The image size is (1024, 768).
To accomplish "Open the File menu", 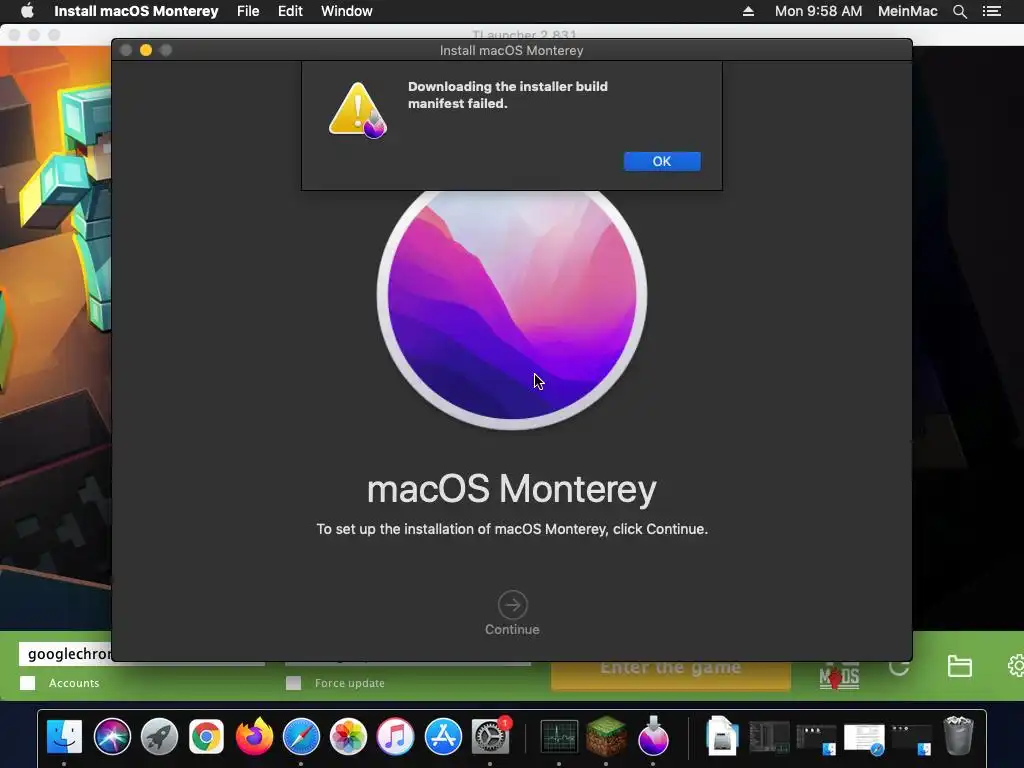I will click(x=248, y=11).
